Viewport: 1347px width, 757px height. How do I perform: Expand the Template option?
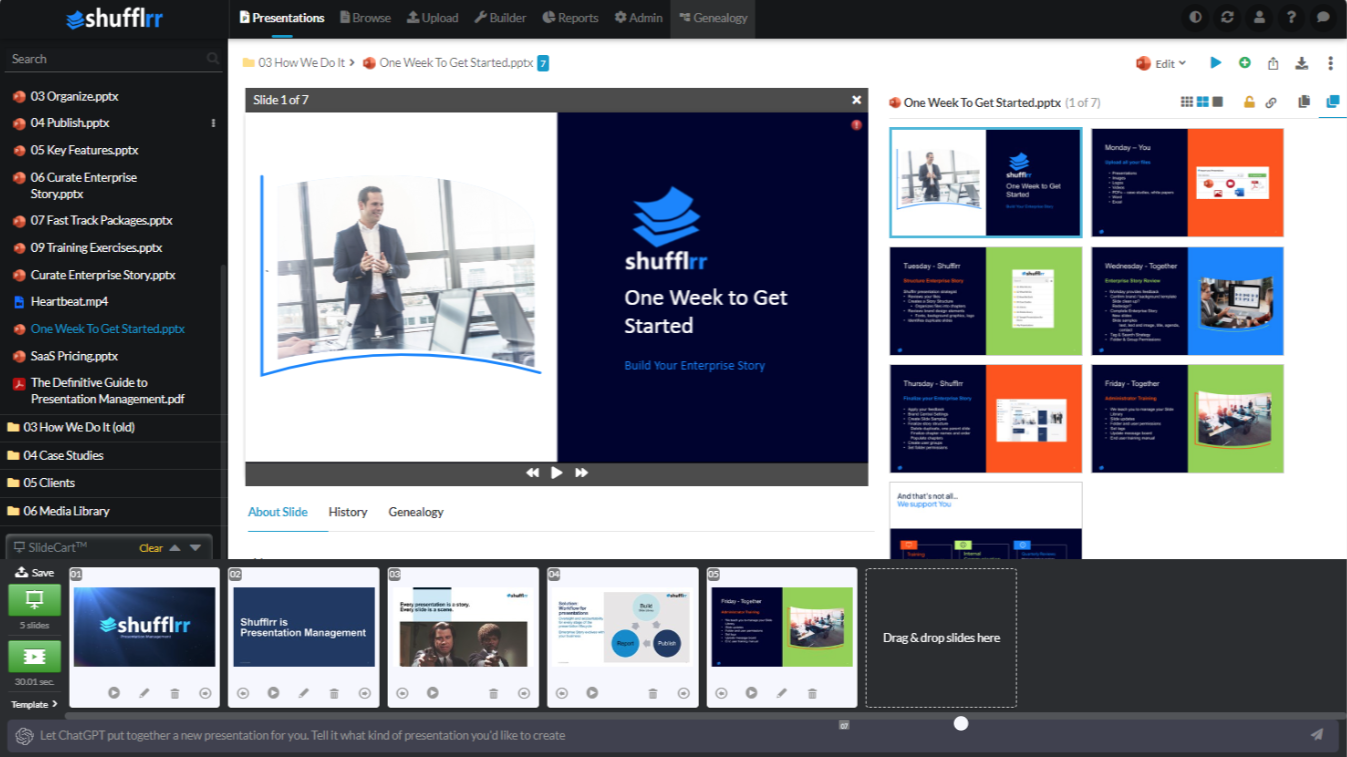click(x=34, y=704)
